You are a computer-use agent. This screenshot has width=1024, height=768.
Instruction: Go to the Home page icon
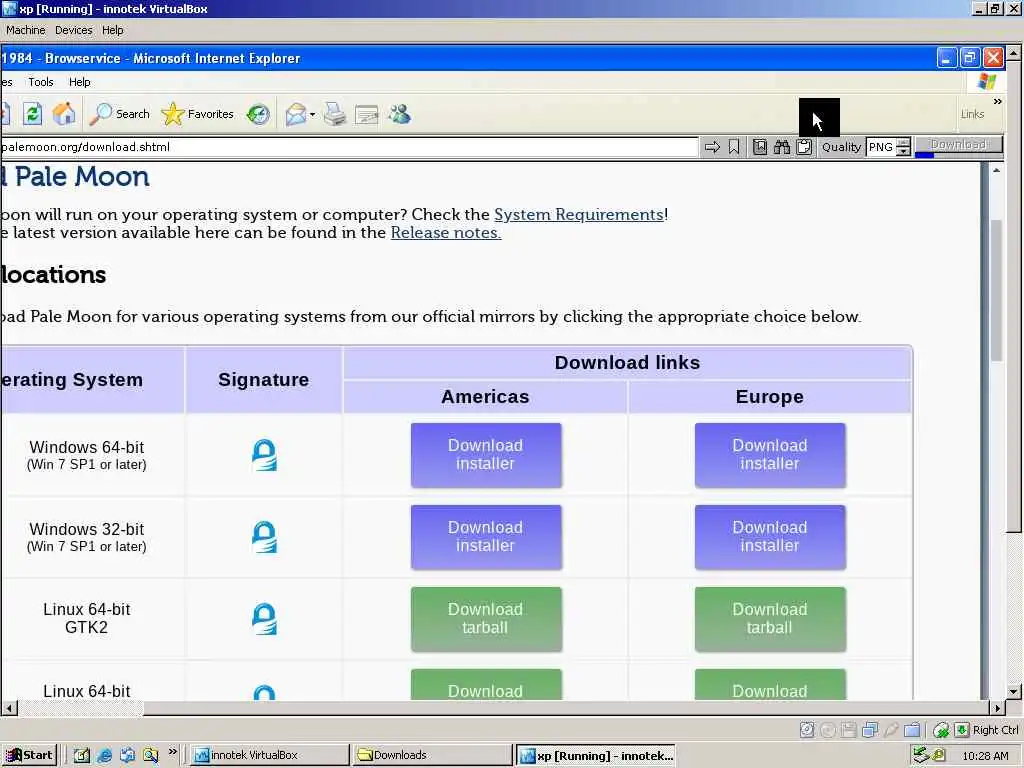(64, 114)
